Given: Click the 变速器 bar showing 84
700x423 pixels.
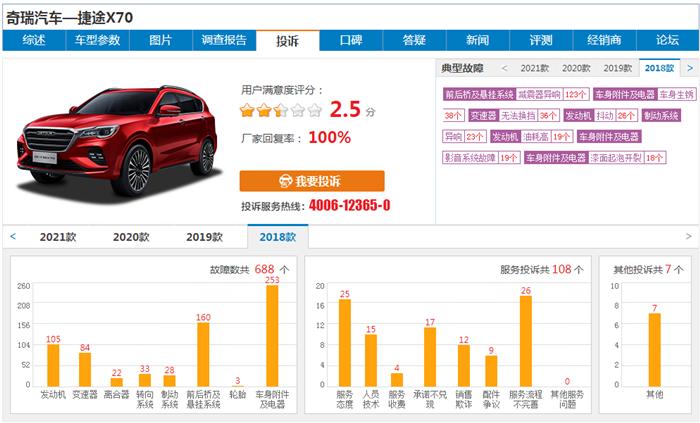Looking at the screenshot, I should (85, 369).
